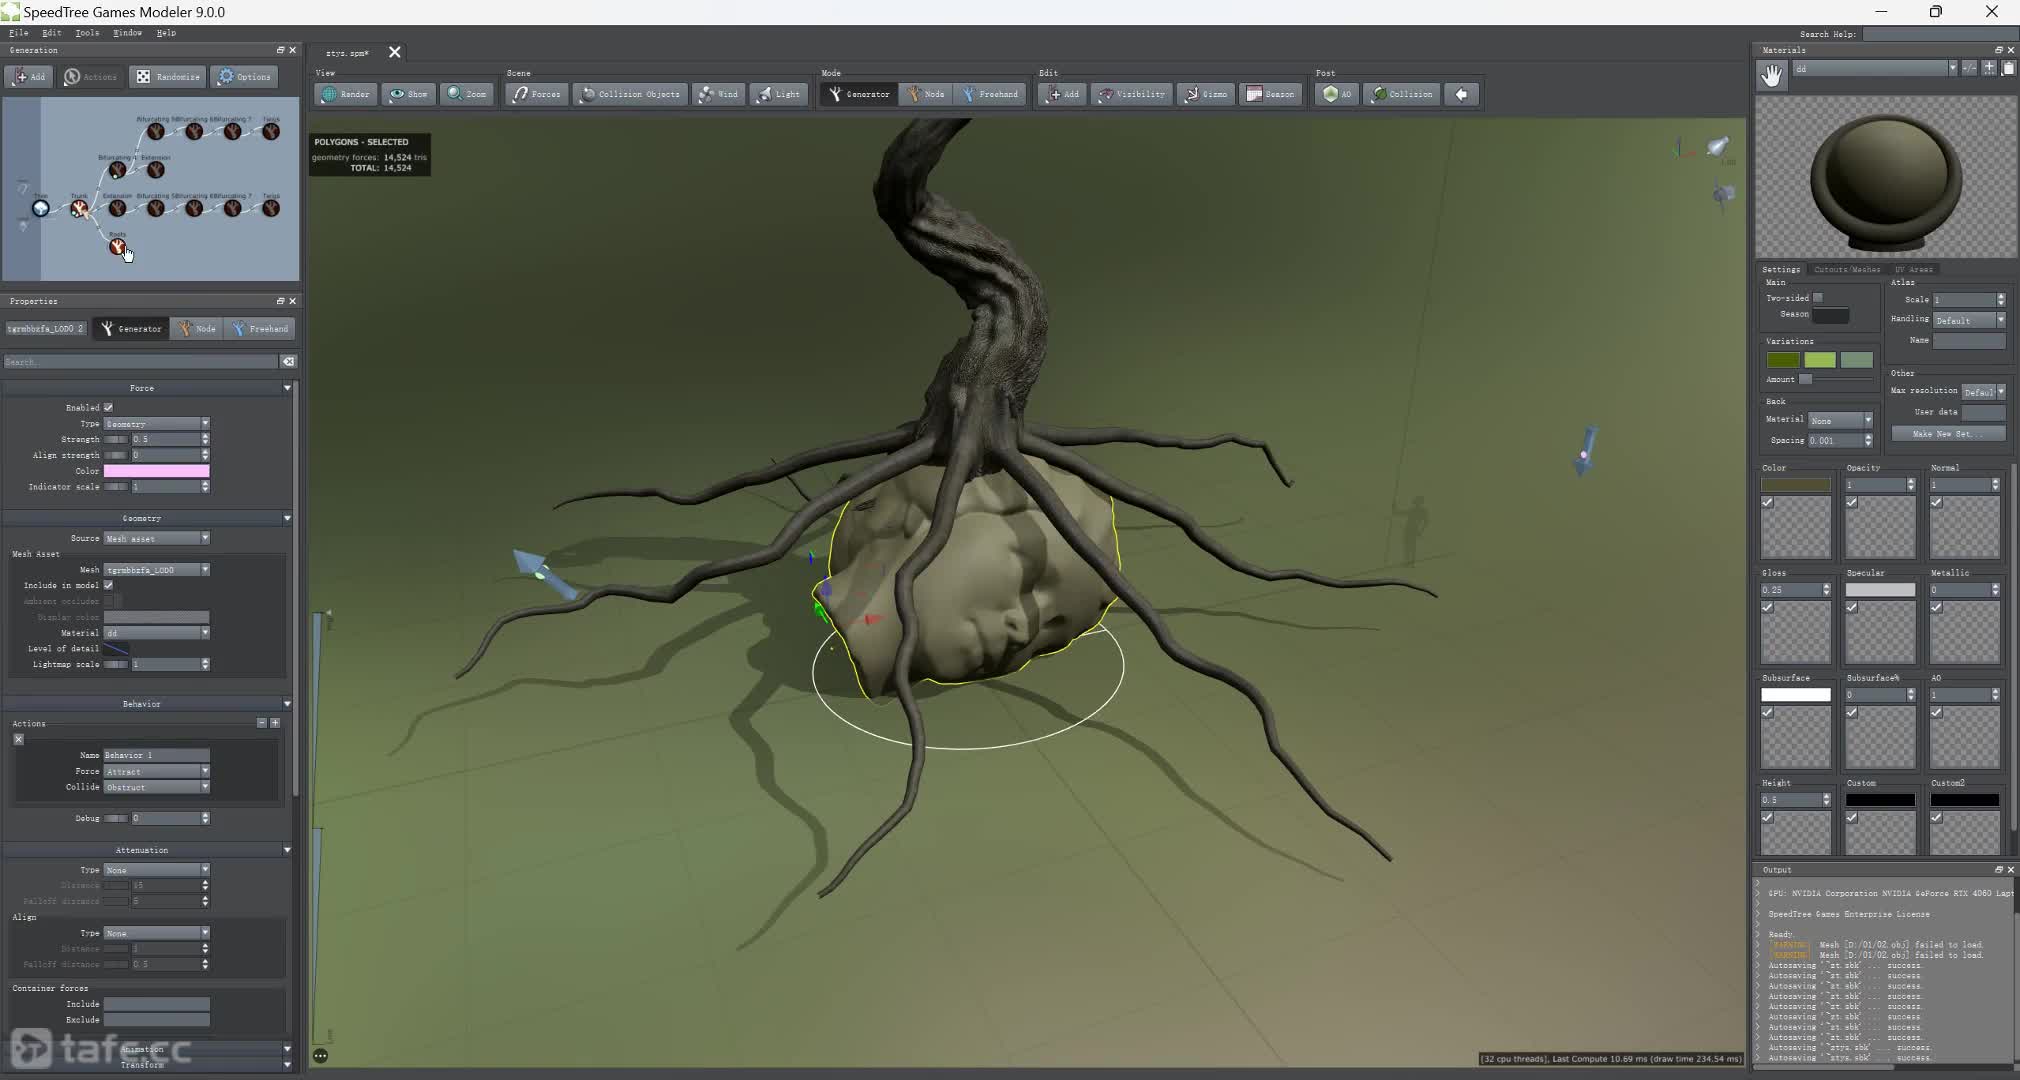Toggle the Normal map checkbox

click(1937, 503)
